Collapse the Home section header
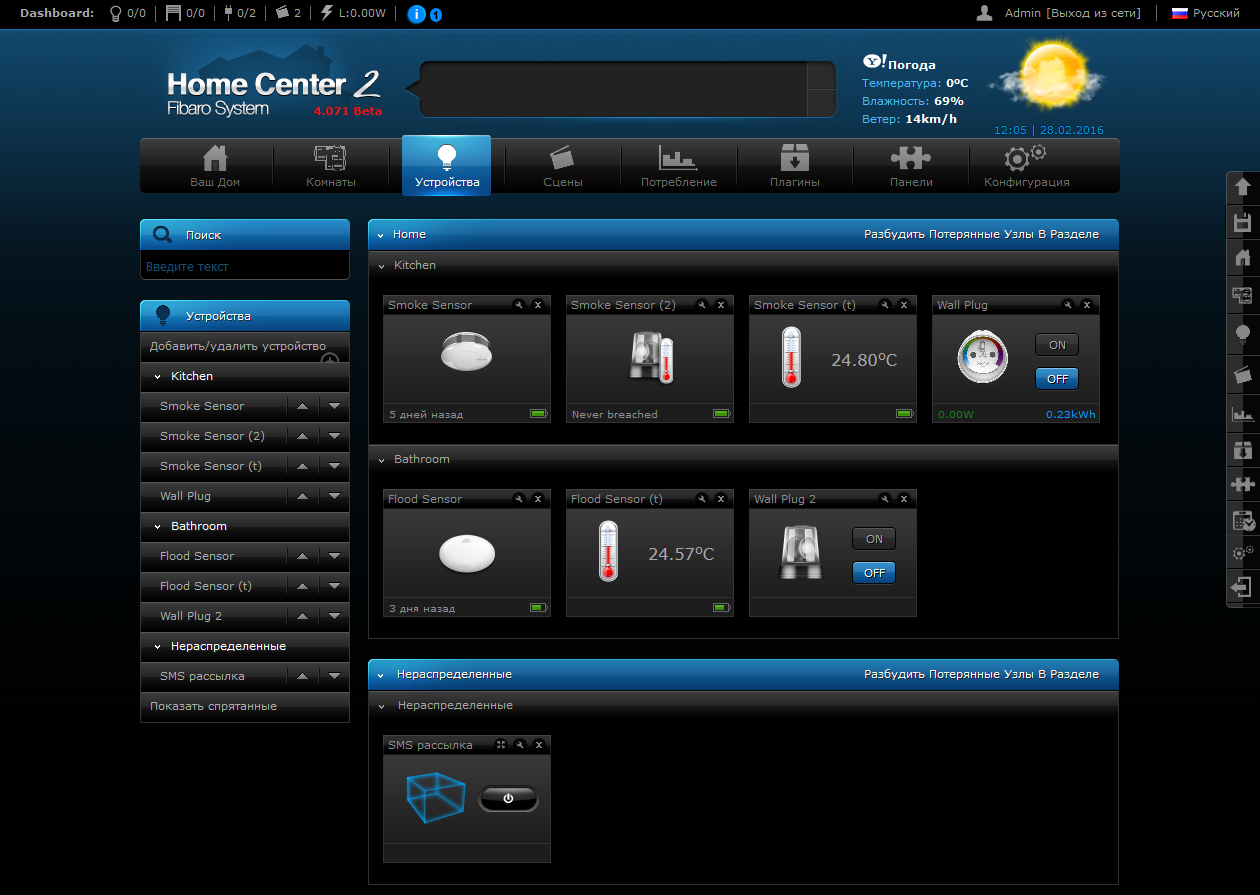Image resolution: width=1260 pixels, height=895 pixels. click(381, 235)
